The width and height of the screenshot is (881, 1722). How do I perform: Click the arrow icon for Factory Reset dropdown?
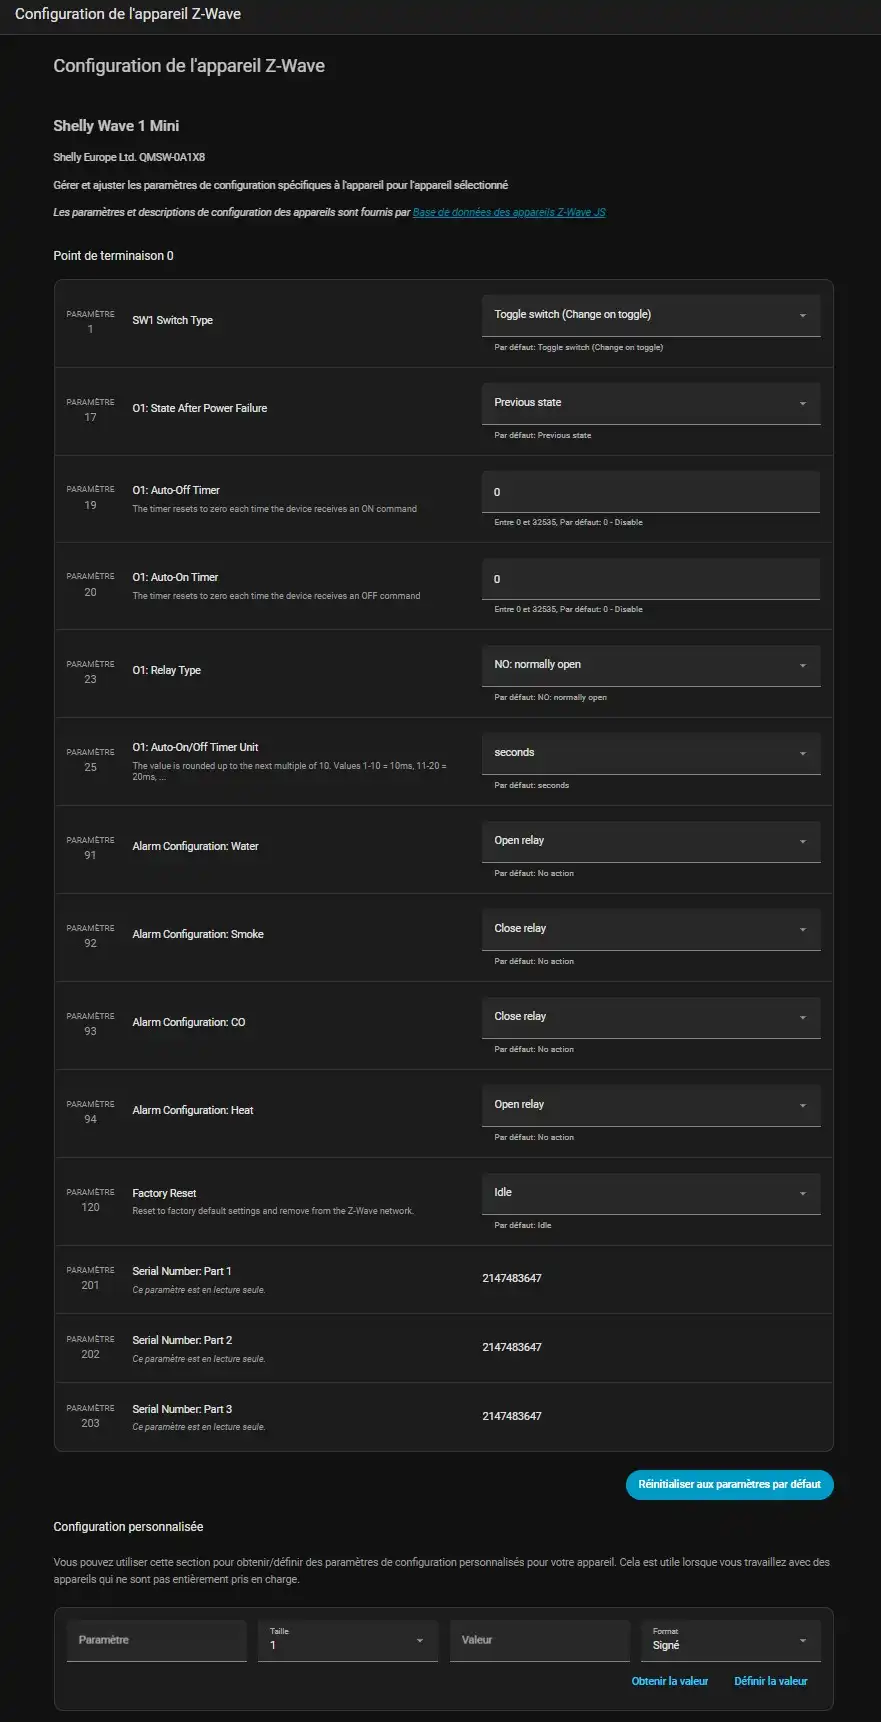point(802,1193)
